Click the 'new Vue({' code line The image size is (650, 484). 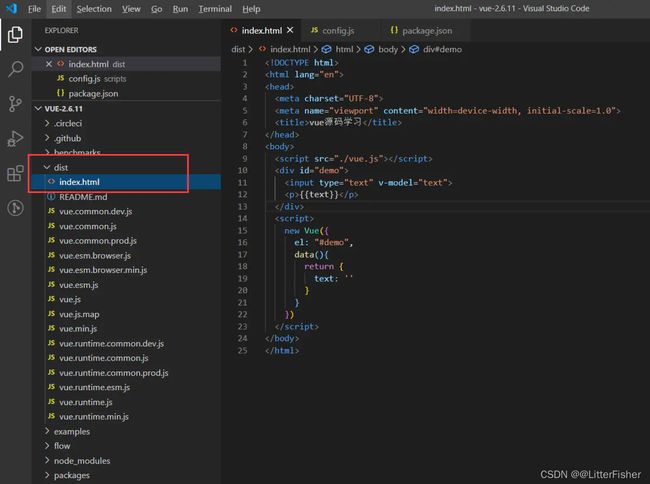click(x=306, y=231)
